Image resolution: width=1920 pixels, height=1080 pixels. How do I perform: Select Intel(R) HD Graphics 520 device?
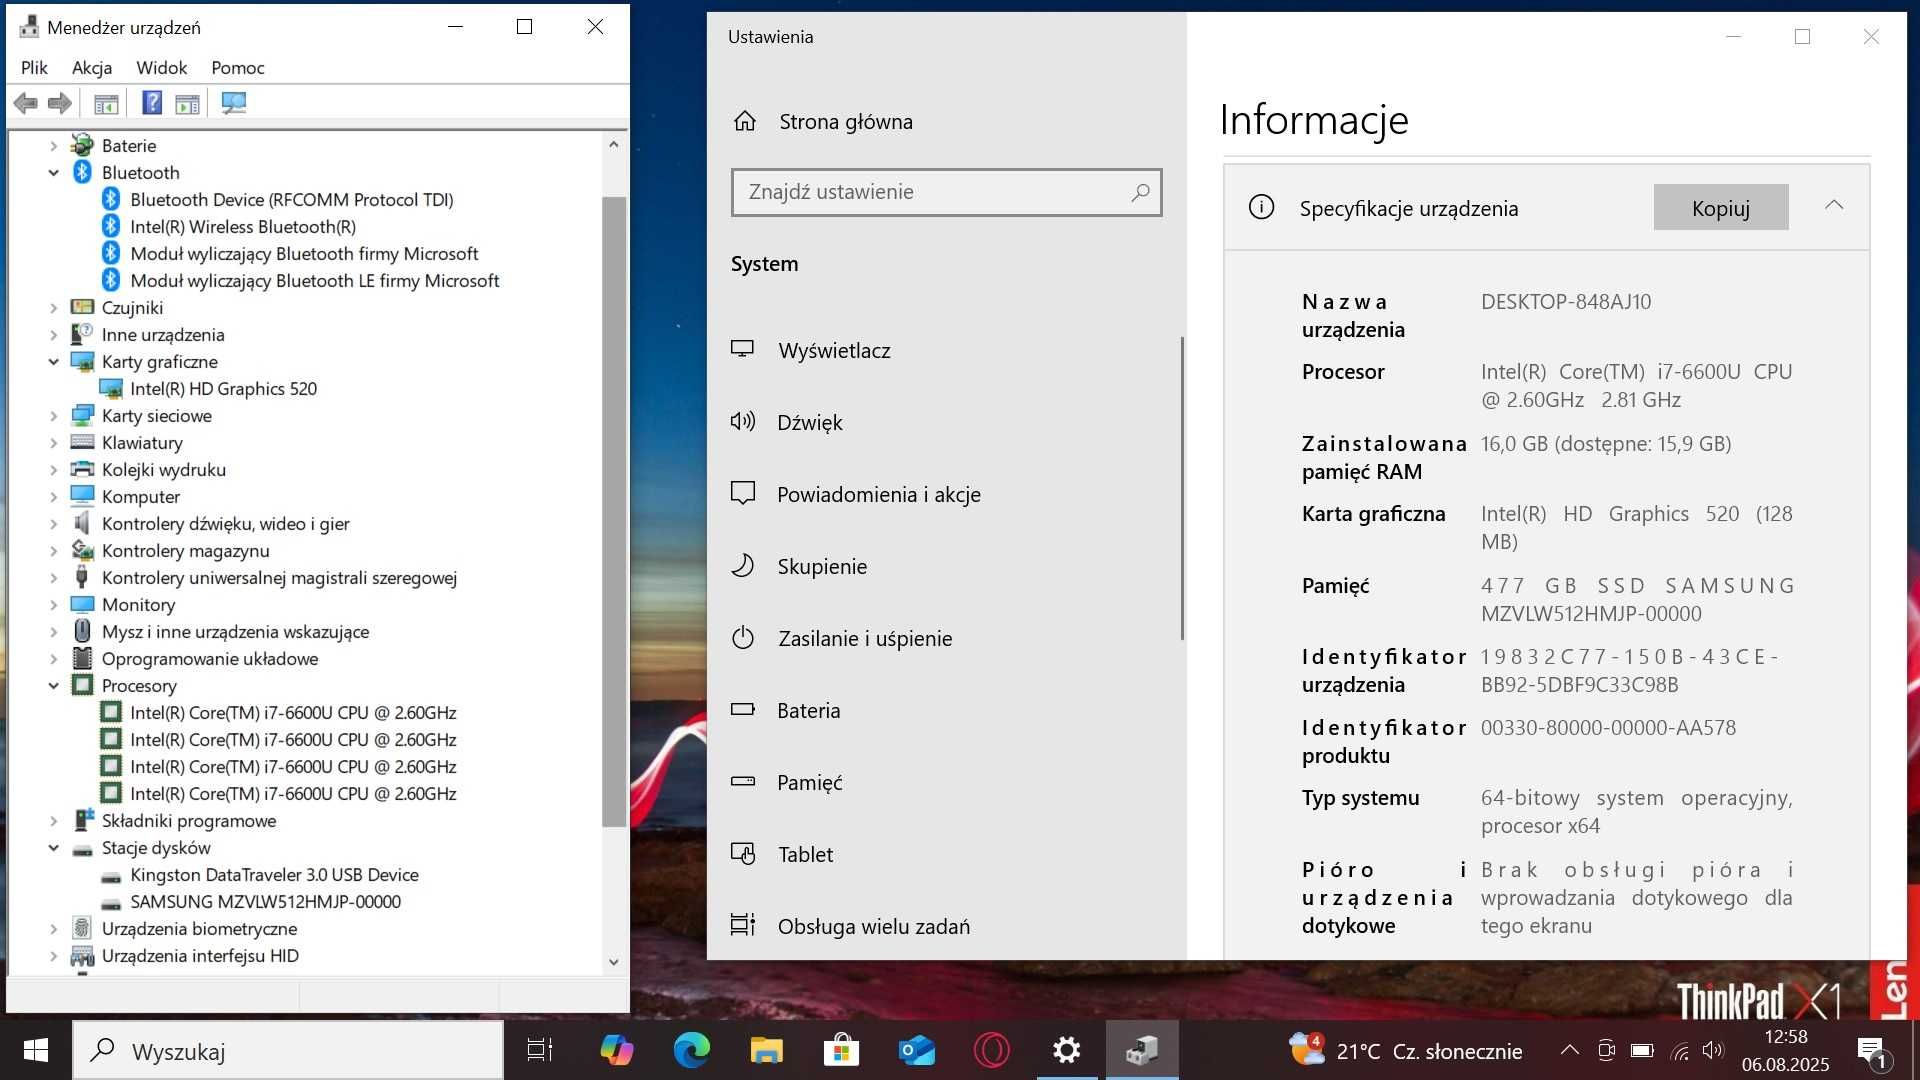(x=223, y=389)
